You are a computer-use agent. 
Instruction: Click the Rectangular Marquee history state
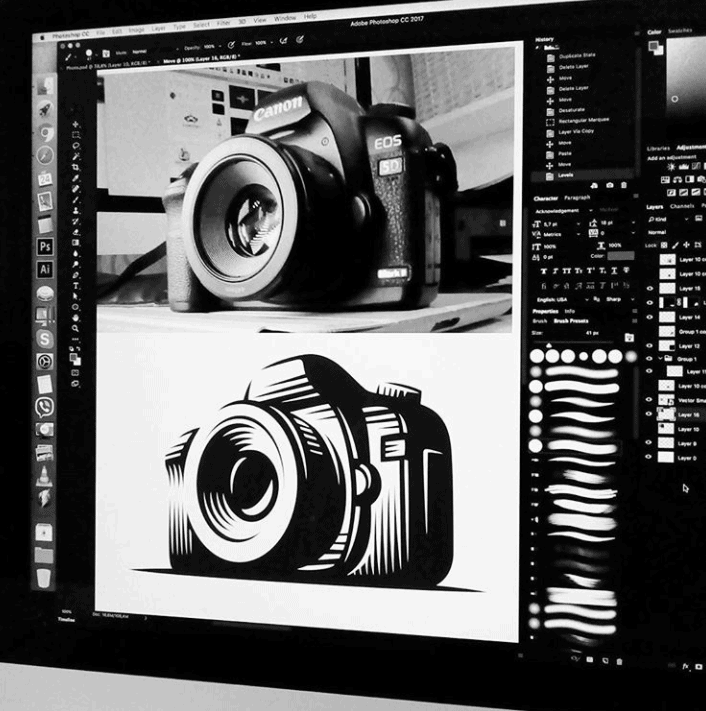tap(584, 121)
